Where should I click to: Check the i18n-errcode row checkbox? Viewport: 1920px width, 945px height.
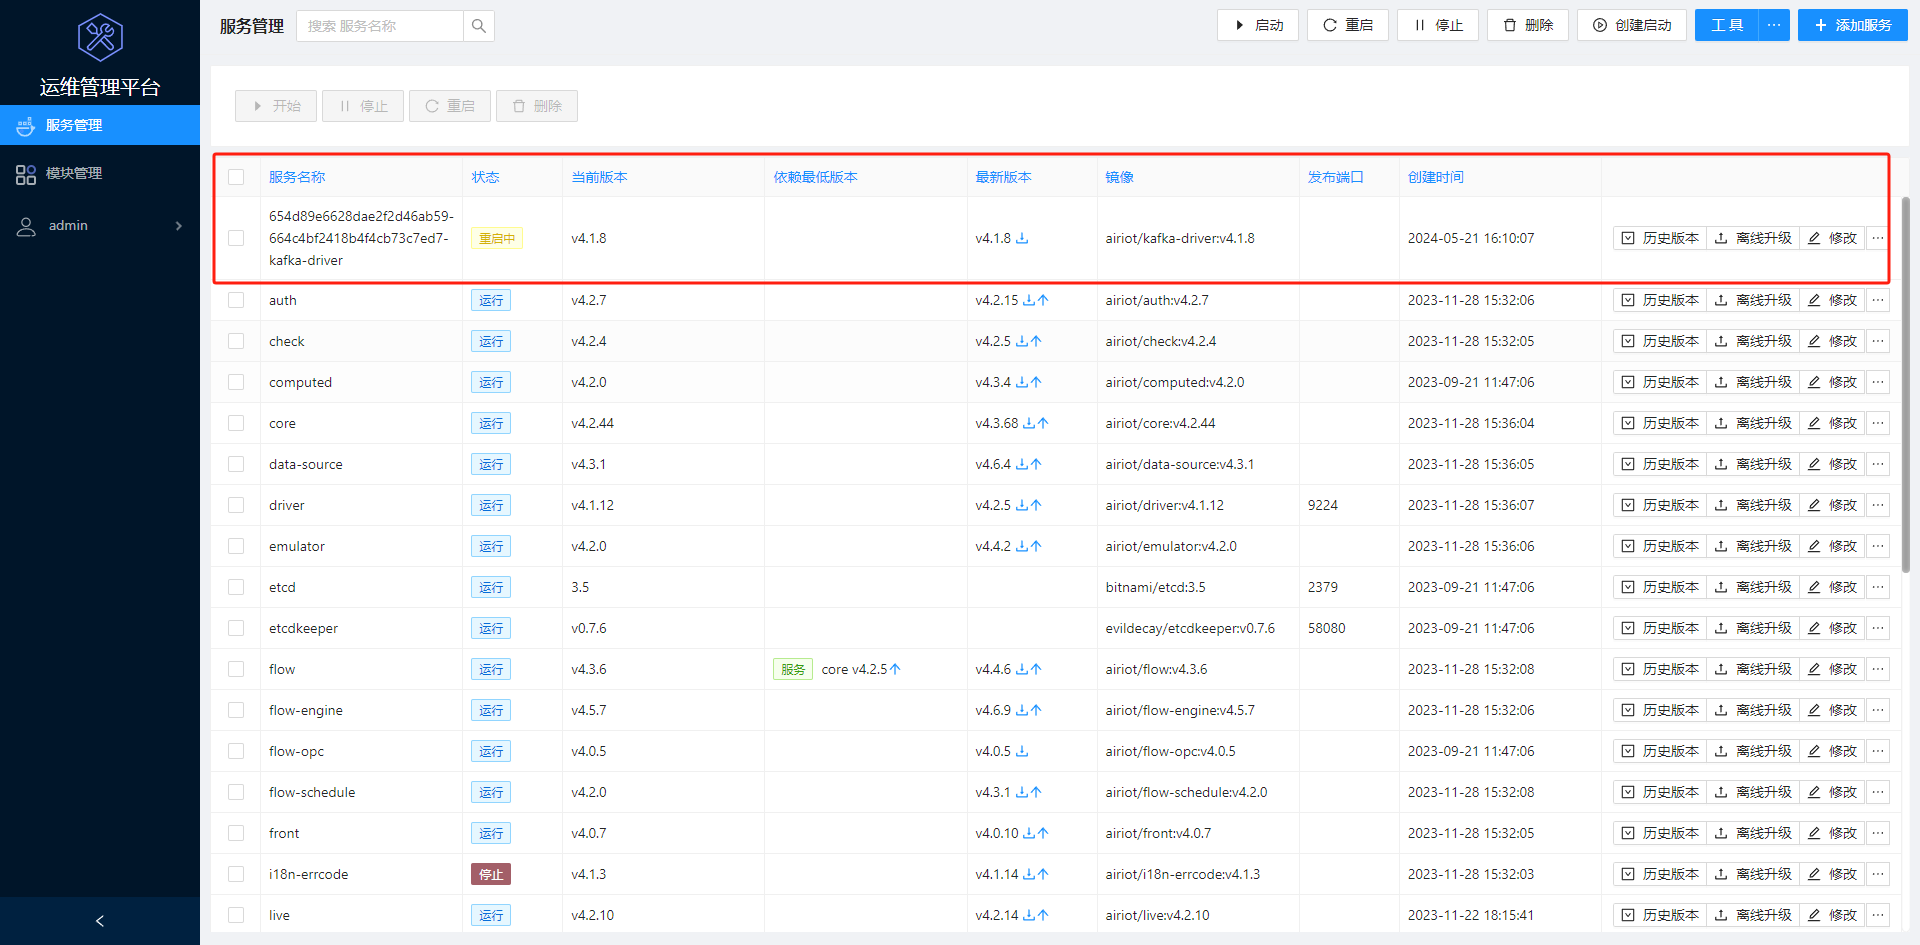[x=236, y=874]
